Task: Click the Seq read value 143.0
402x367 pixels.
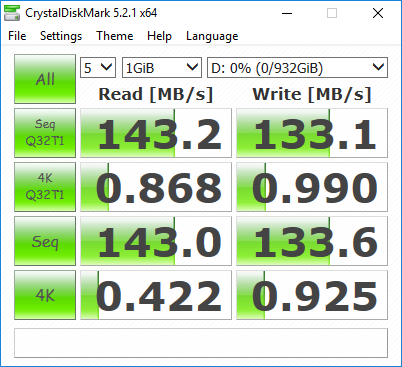Action: click(x=156, y=241)
